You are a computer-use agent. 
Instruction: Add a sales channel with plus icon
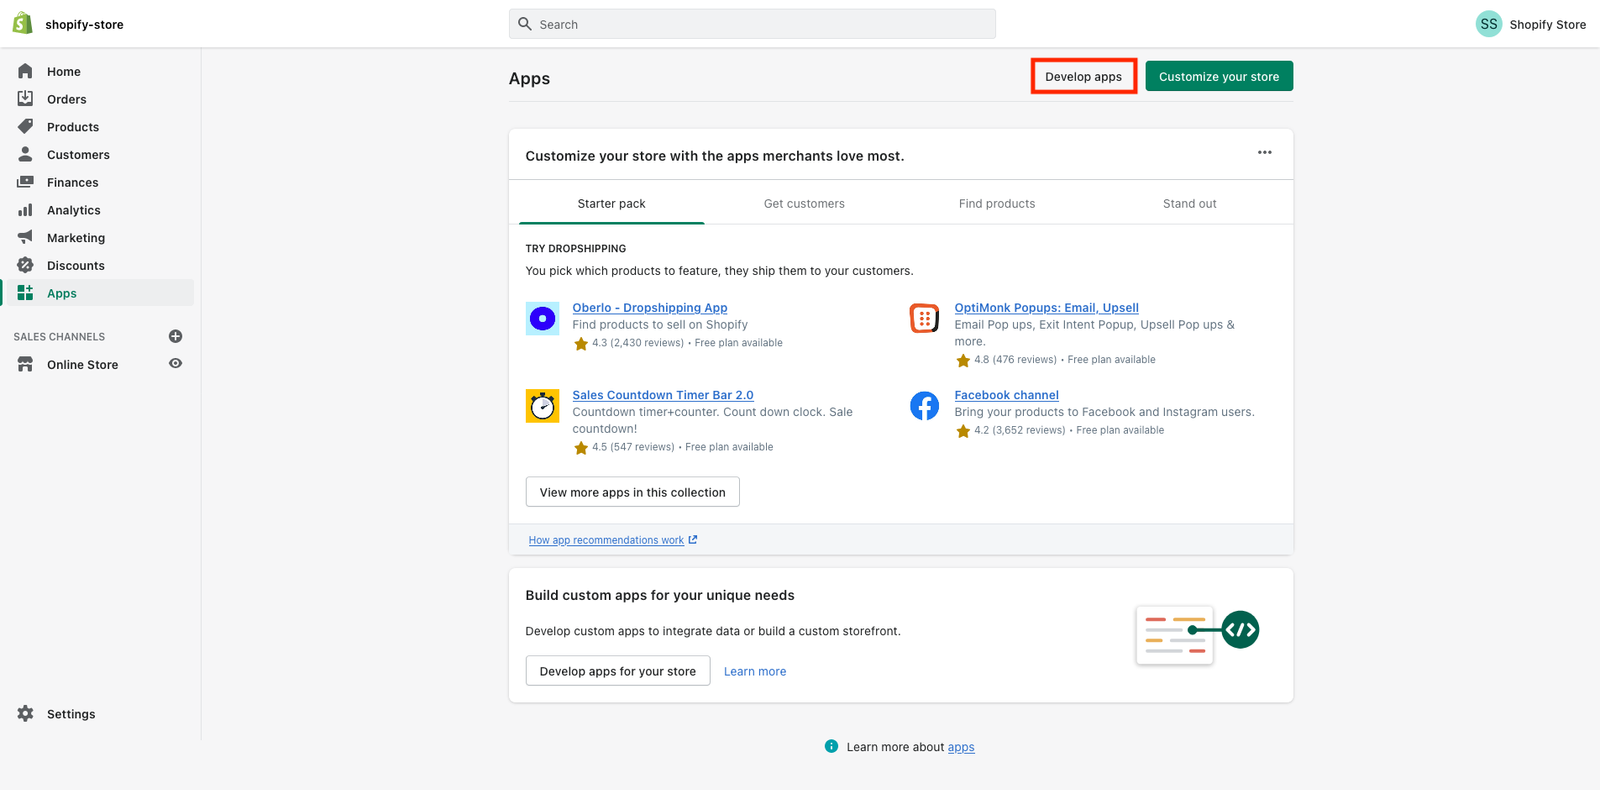pos(176,336)
